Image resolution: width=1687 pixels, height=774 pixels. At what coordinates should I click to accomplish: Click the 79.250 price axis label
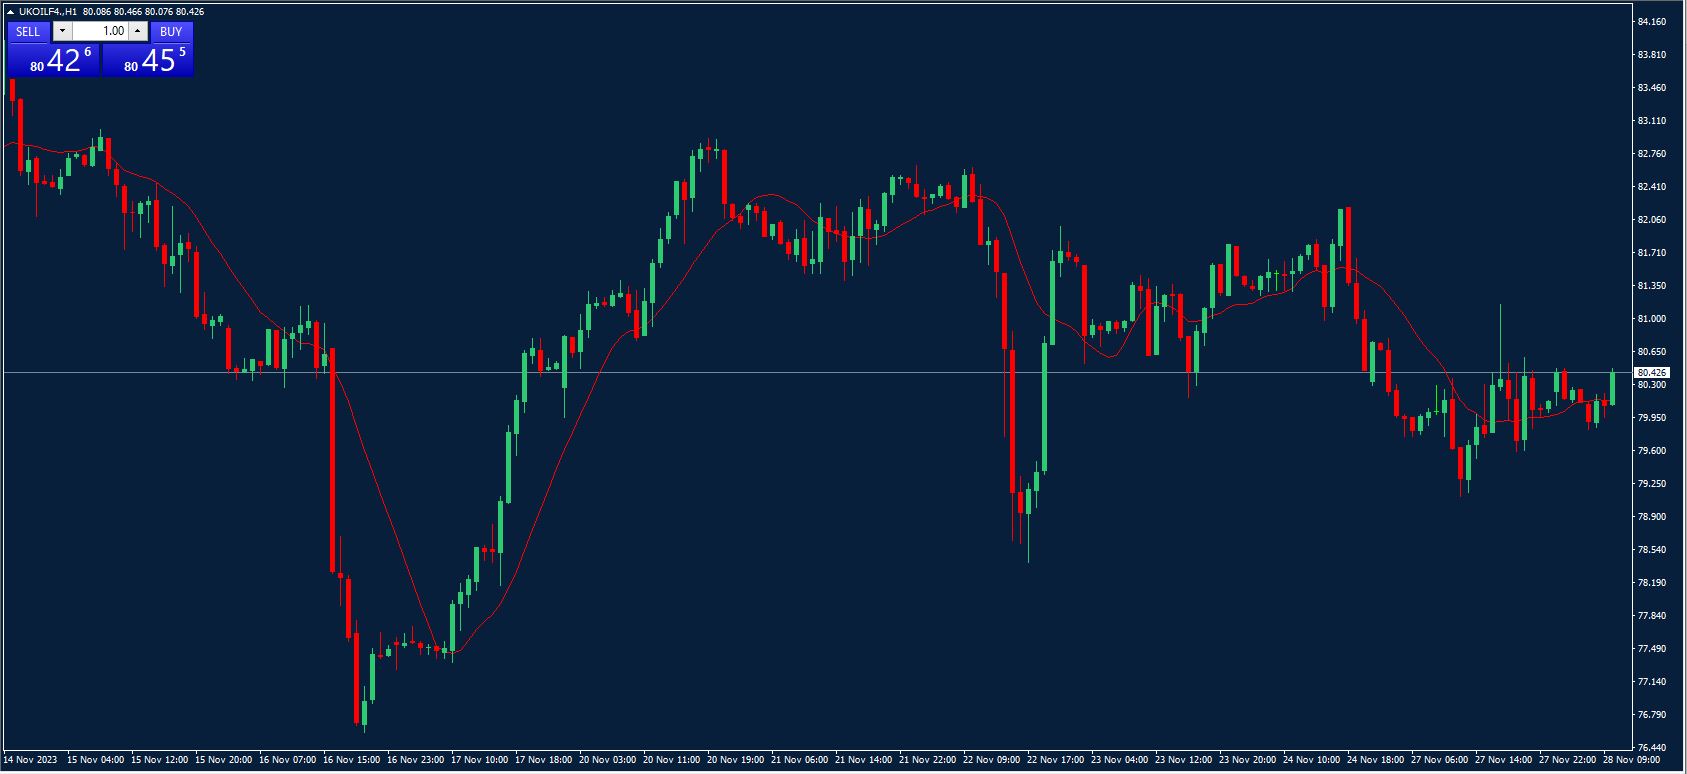click(x=1652, y=484)
